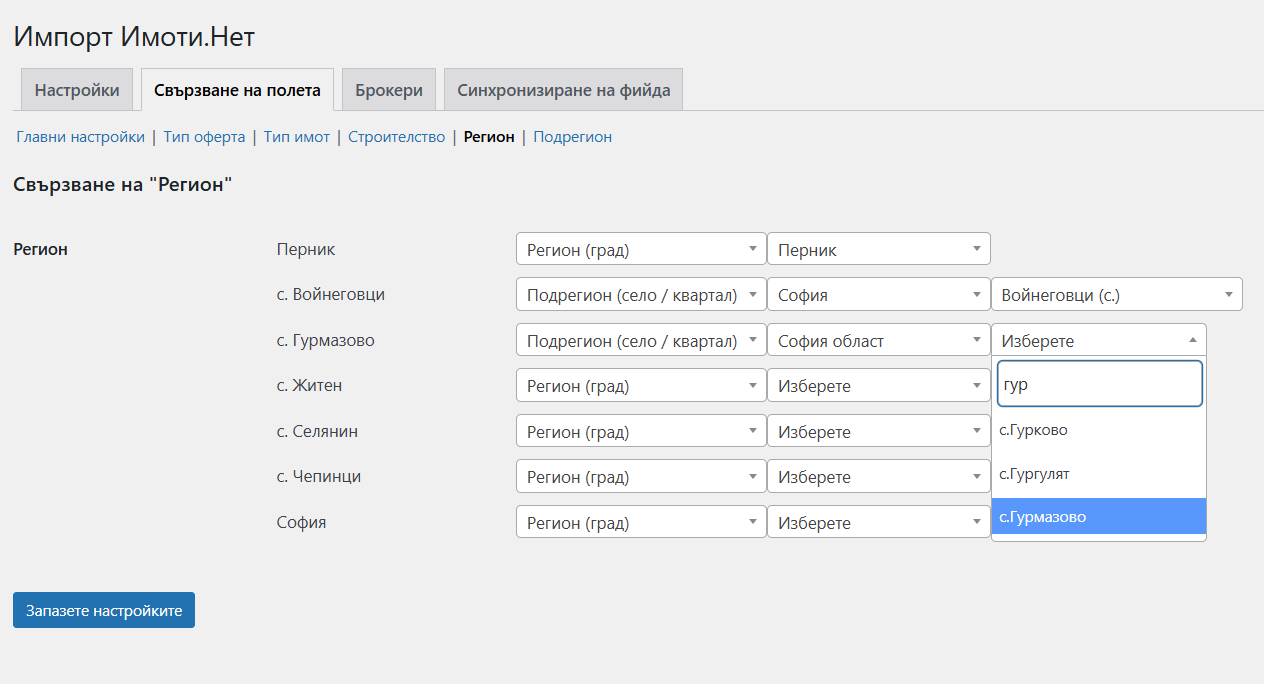This screenshot has width=1264, height=684.
Task: Open the Тип оферта section
Action: (x=204, y=137)
